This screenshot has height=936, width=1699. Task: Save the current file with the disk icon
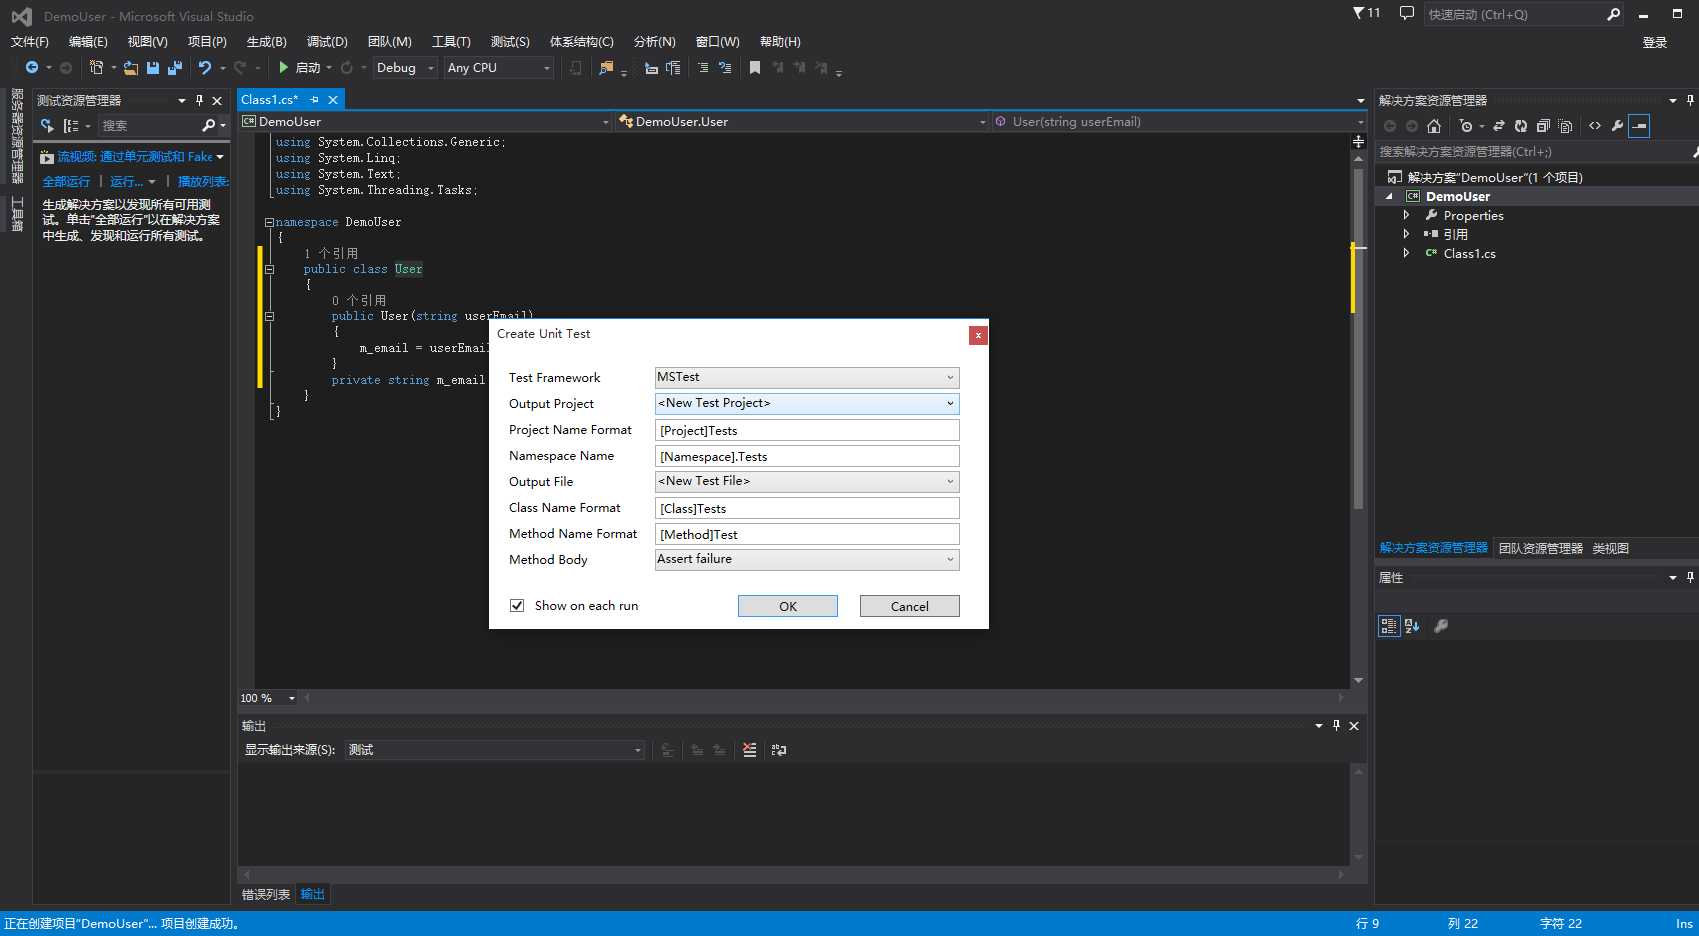[153, 67]
